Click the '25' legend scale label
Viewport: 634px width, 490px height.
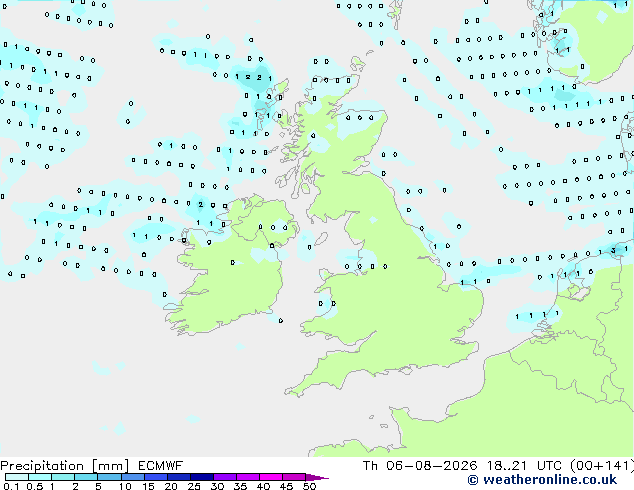tap(194, 486)
